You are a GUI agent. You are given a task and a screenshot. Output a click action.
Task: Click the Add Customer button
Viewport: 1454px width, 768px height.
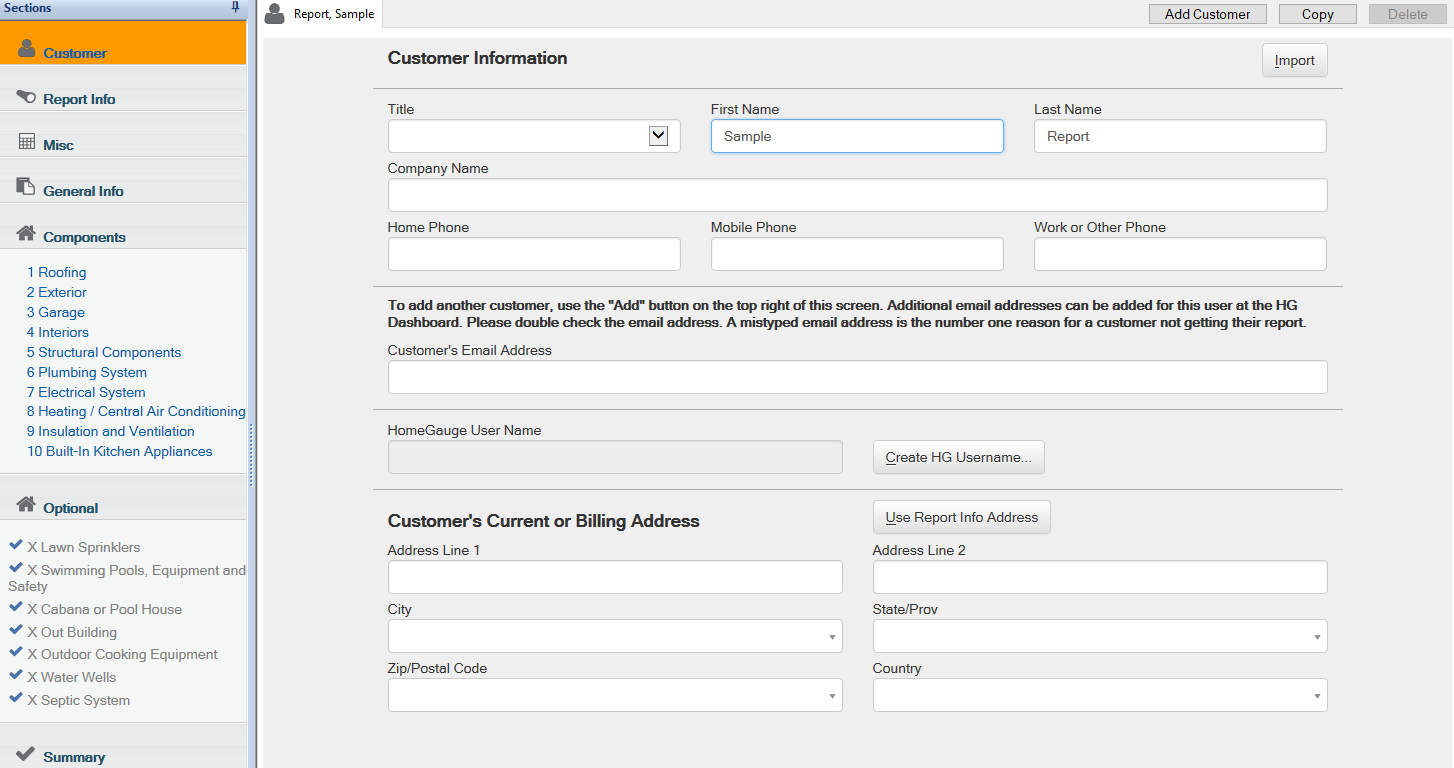tap(1207, 14)
